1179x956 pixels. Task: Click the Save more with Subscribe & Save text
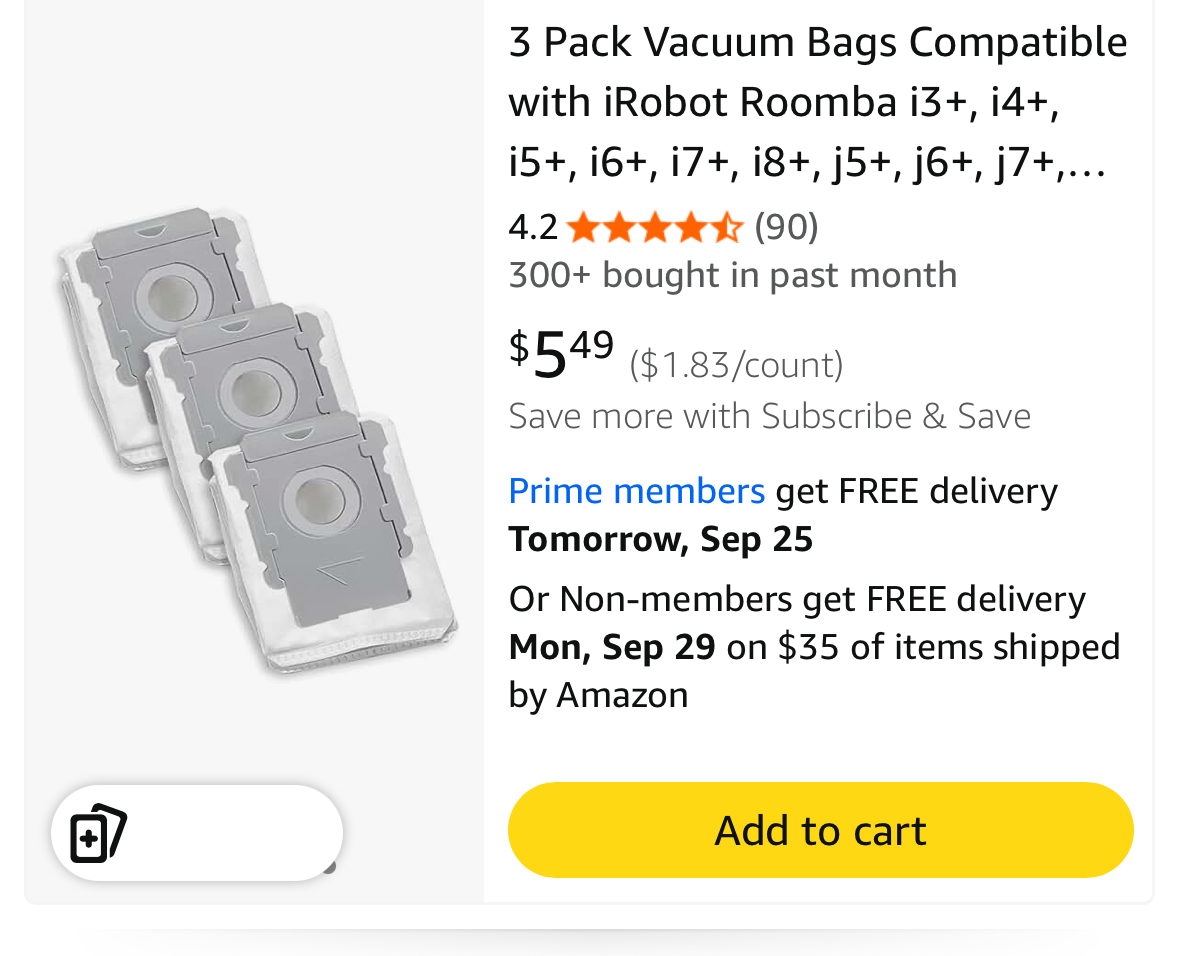click(x=769, y=416)
